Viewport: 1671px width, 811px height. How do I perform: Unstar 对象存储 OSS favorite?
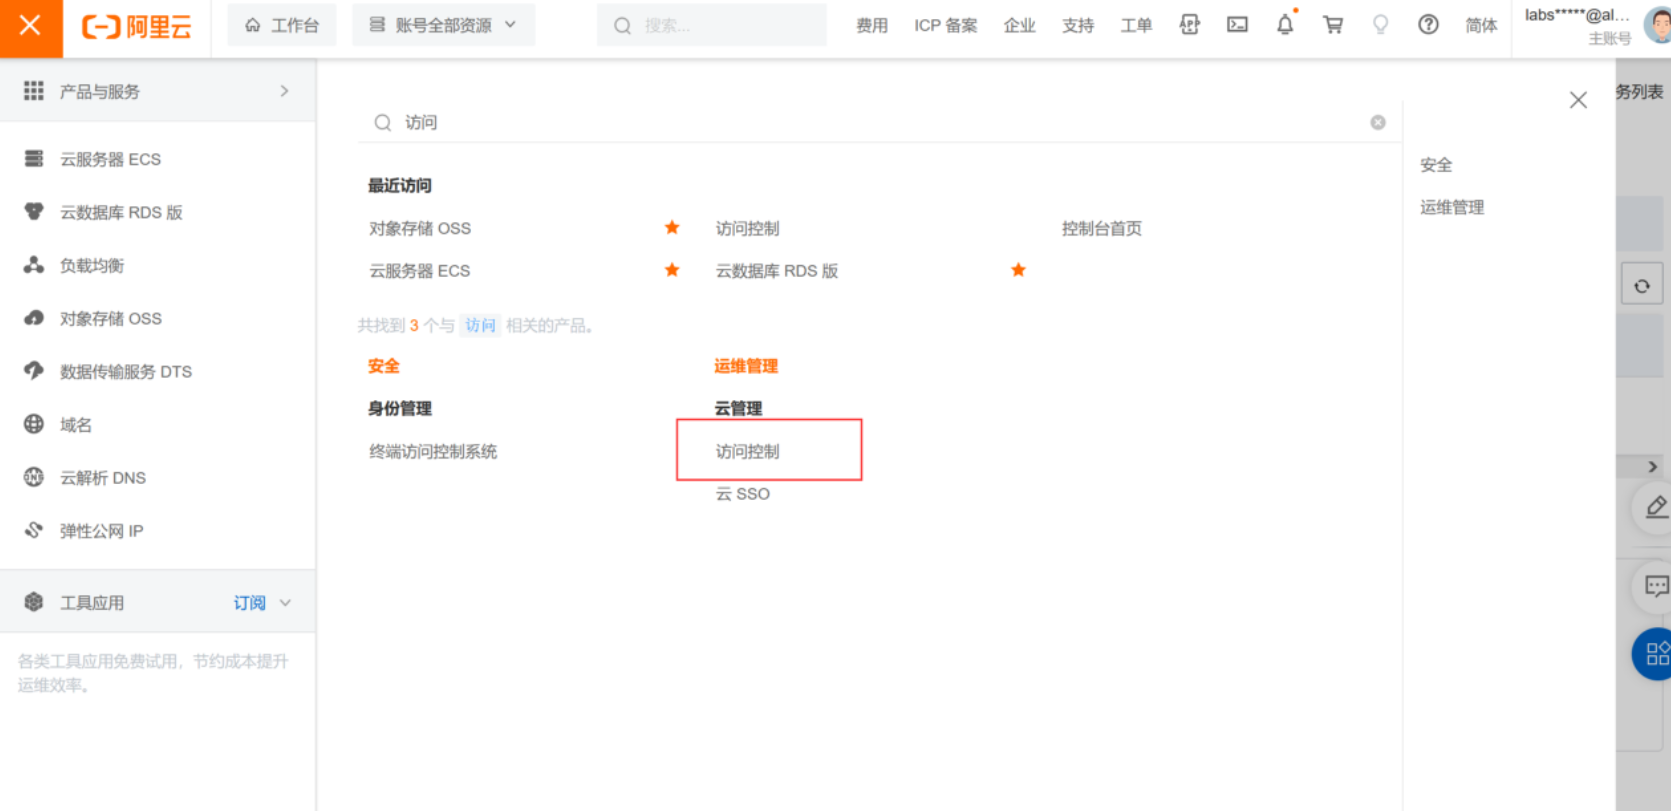[672, 228]
